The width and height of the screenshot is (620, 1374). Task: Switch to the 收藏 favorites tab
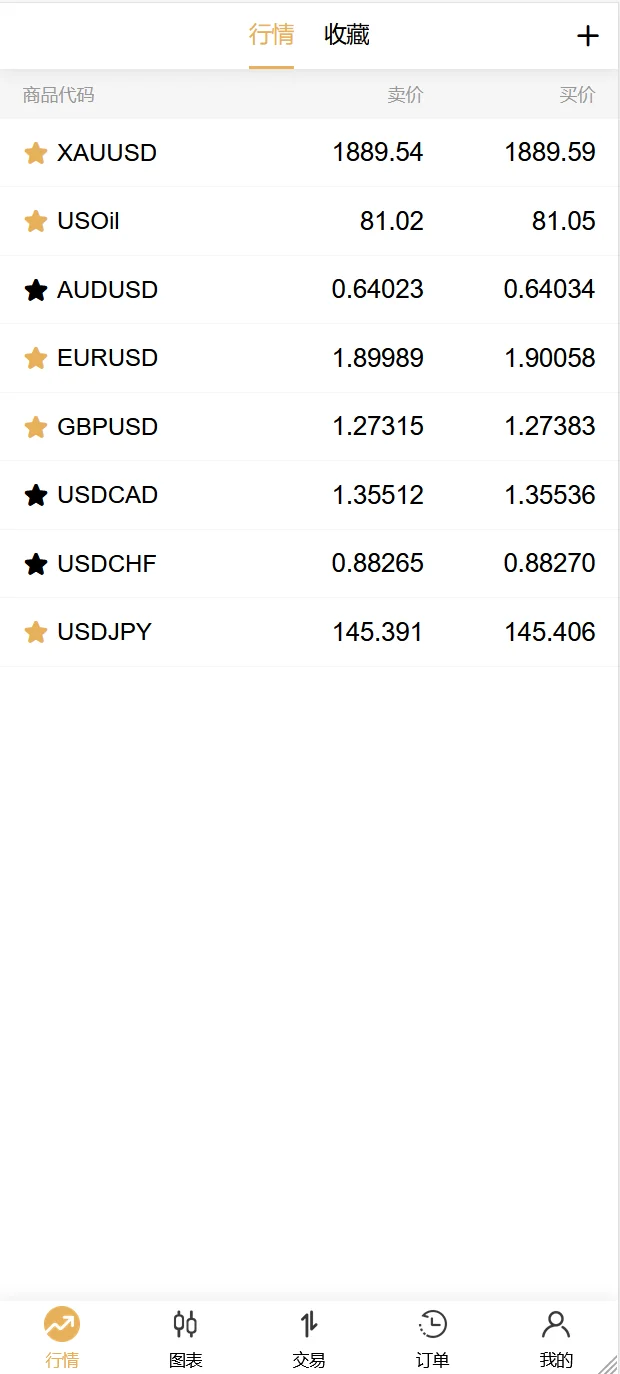tap(347, 35)
